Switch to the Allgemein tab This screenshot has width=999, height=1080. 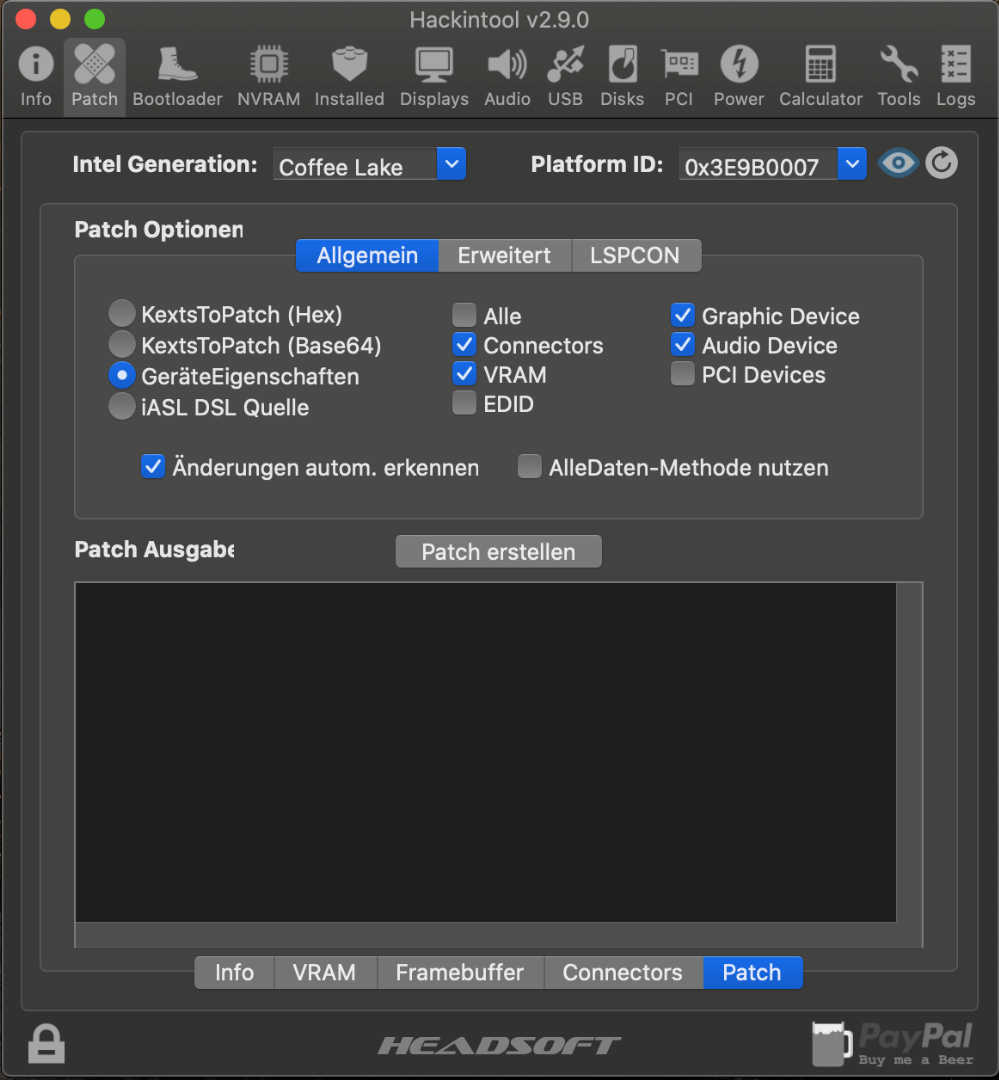(x=367, y=256)
